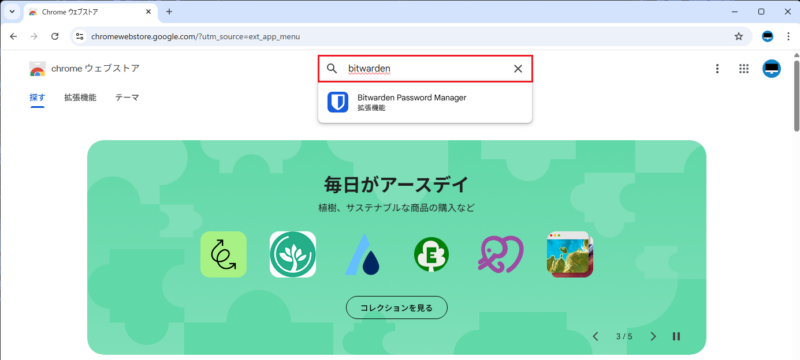Click the 毎日がアースデイ banner heading
Image resolution: width=800 pixels, height=360 pixels.
coord(396,185)
